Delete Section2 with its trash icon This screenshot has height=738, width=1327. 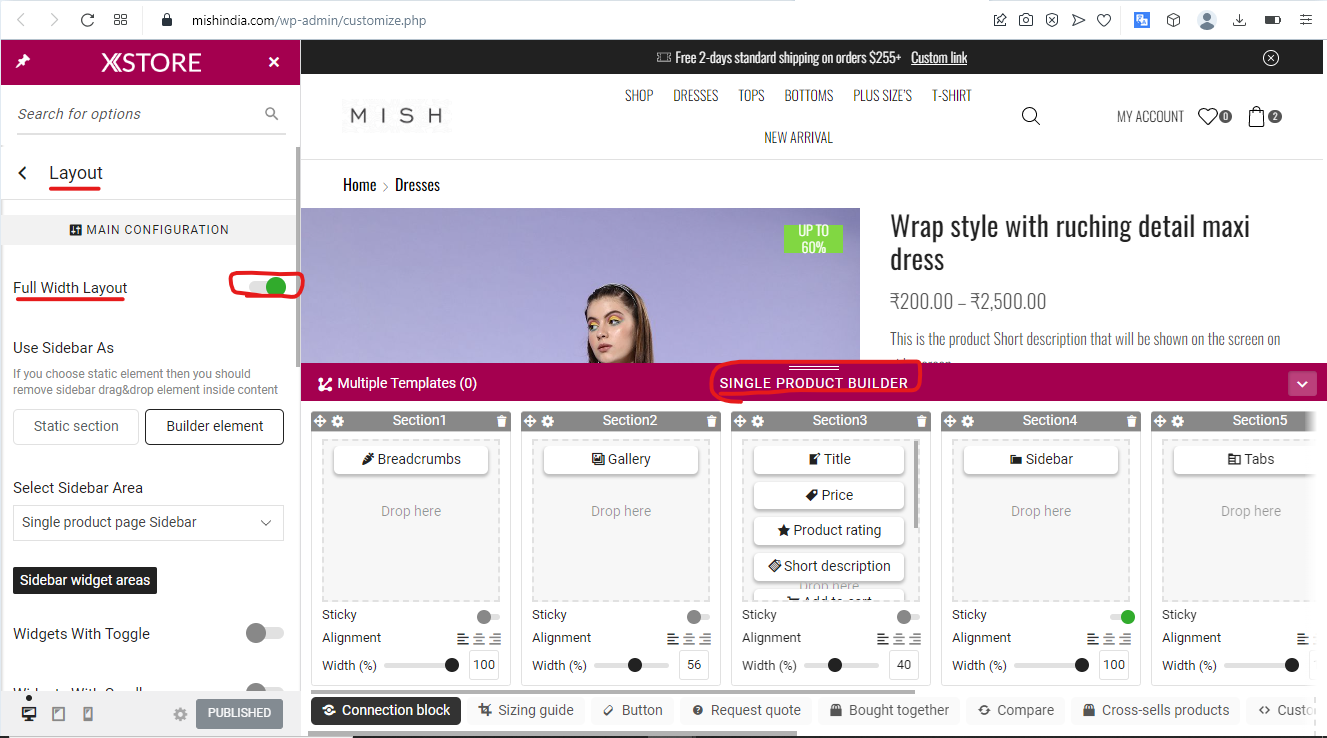(711, 421)
